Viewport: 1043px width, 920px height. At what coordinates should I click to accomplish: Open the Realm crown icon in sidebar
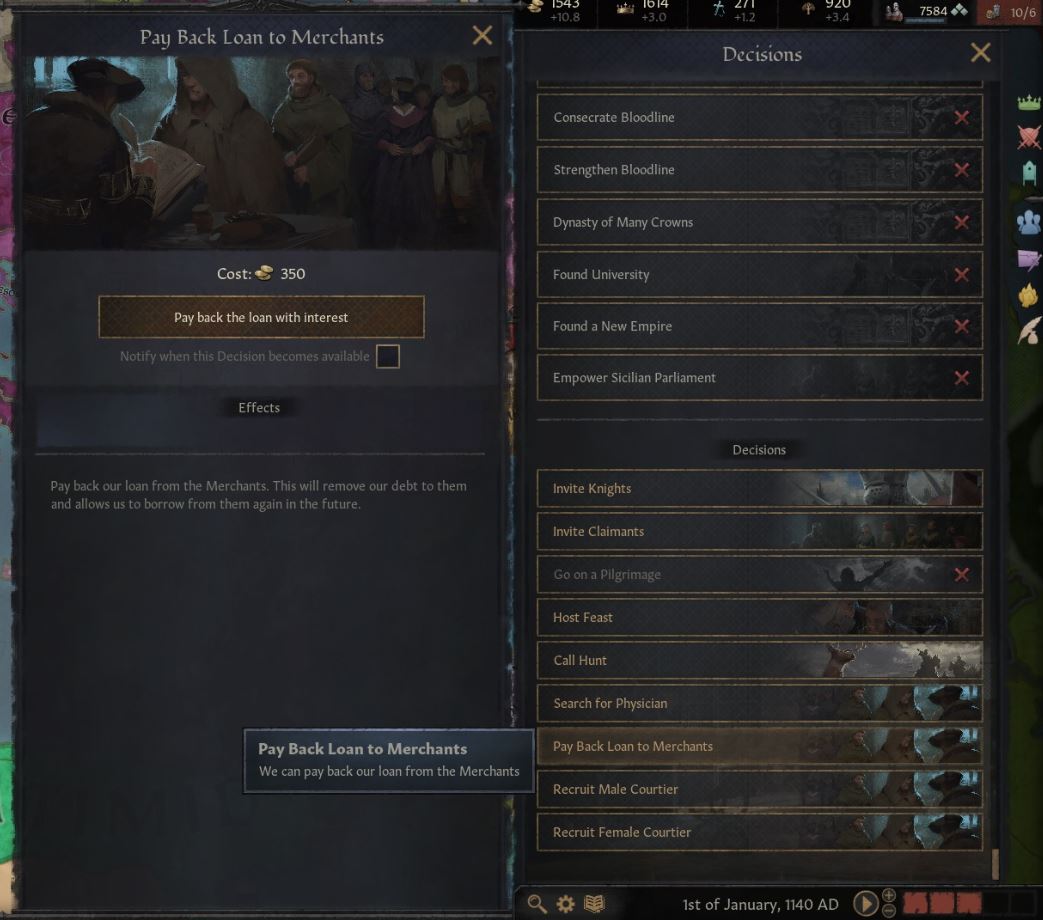(1029, 102)
